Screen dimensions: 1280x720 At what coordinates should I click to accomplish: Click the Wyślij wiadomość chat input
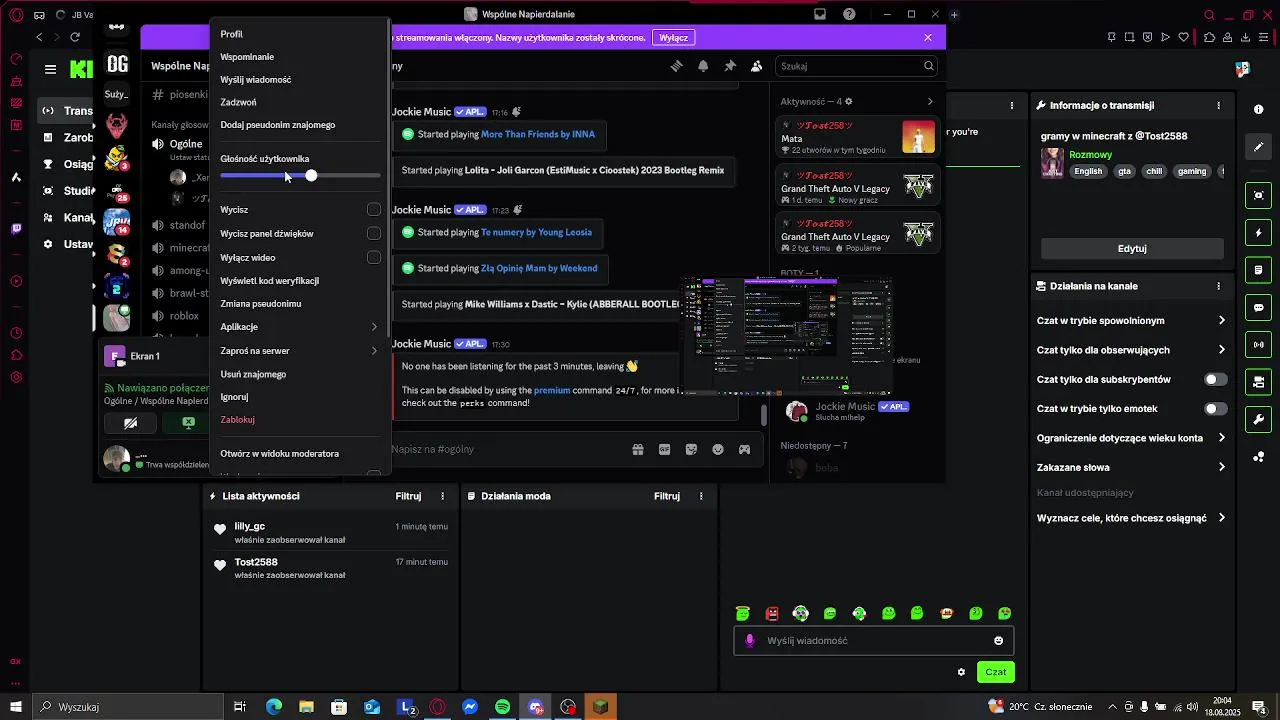[x=874, y=641]
